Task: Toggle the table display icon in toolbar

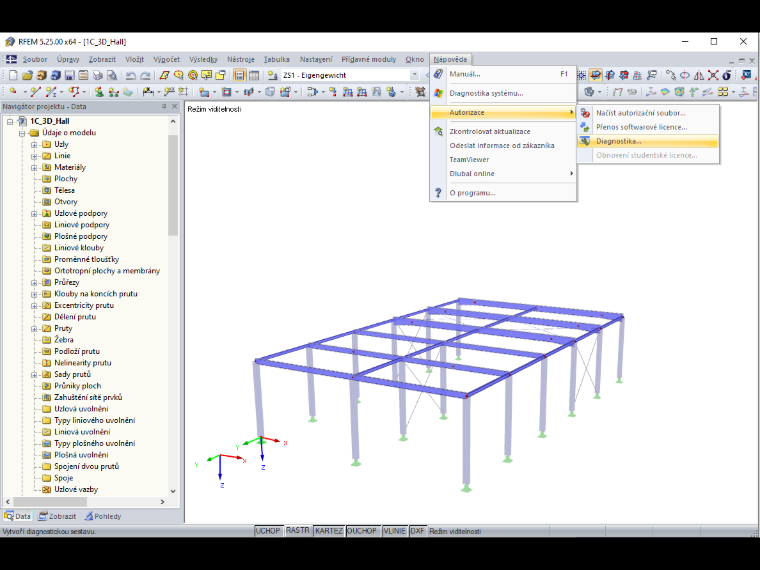Action: pos(253,75)
